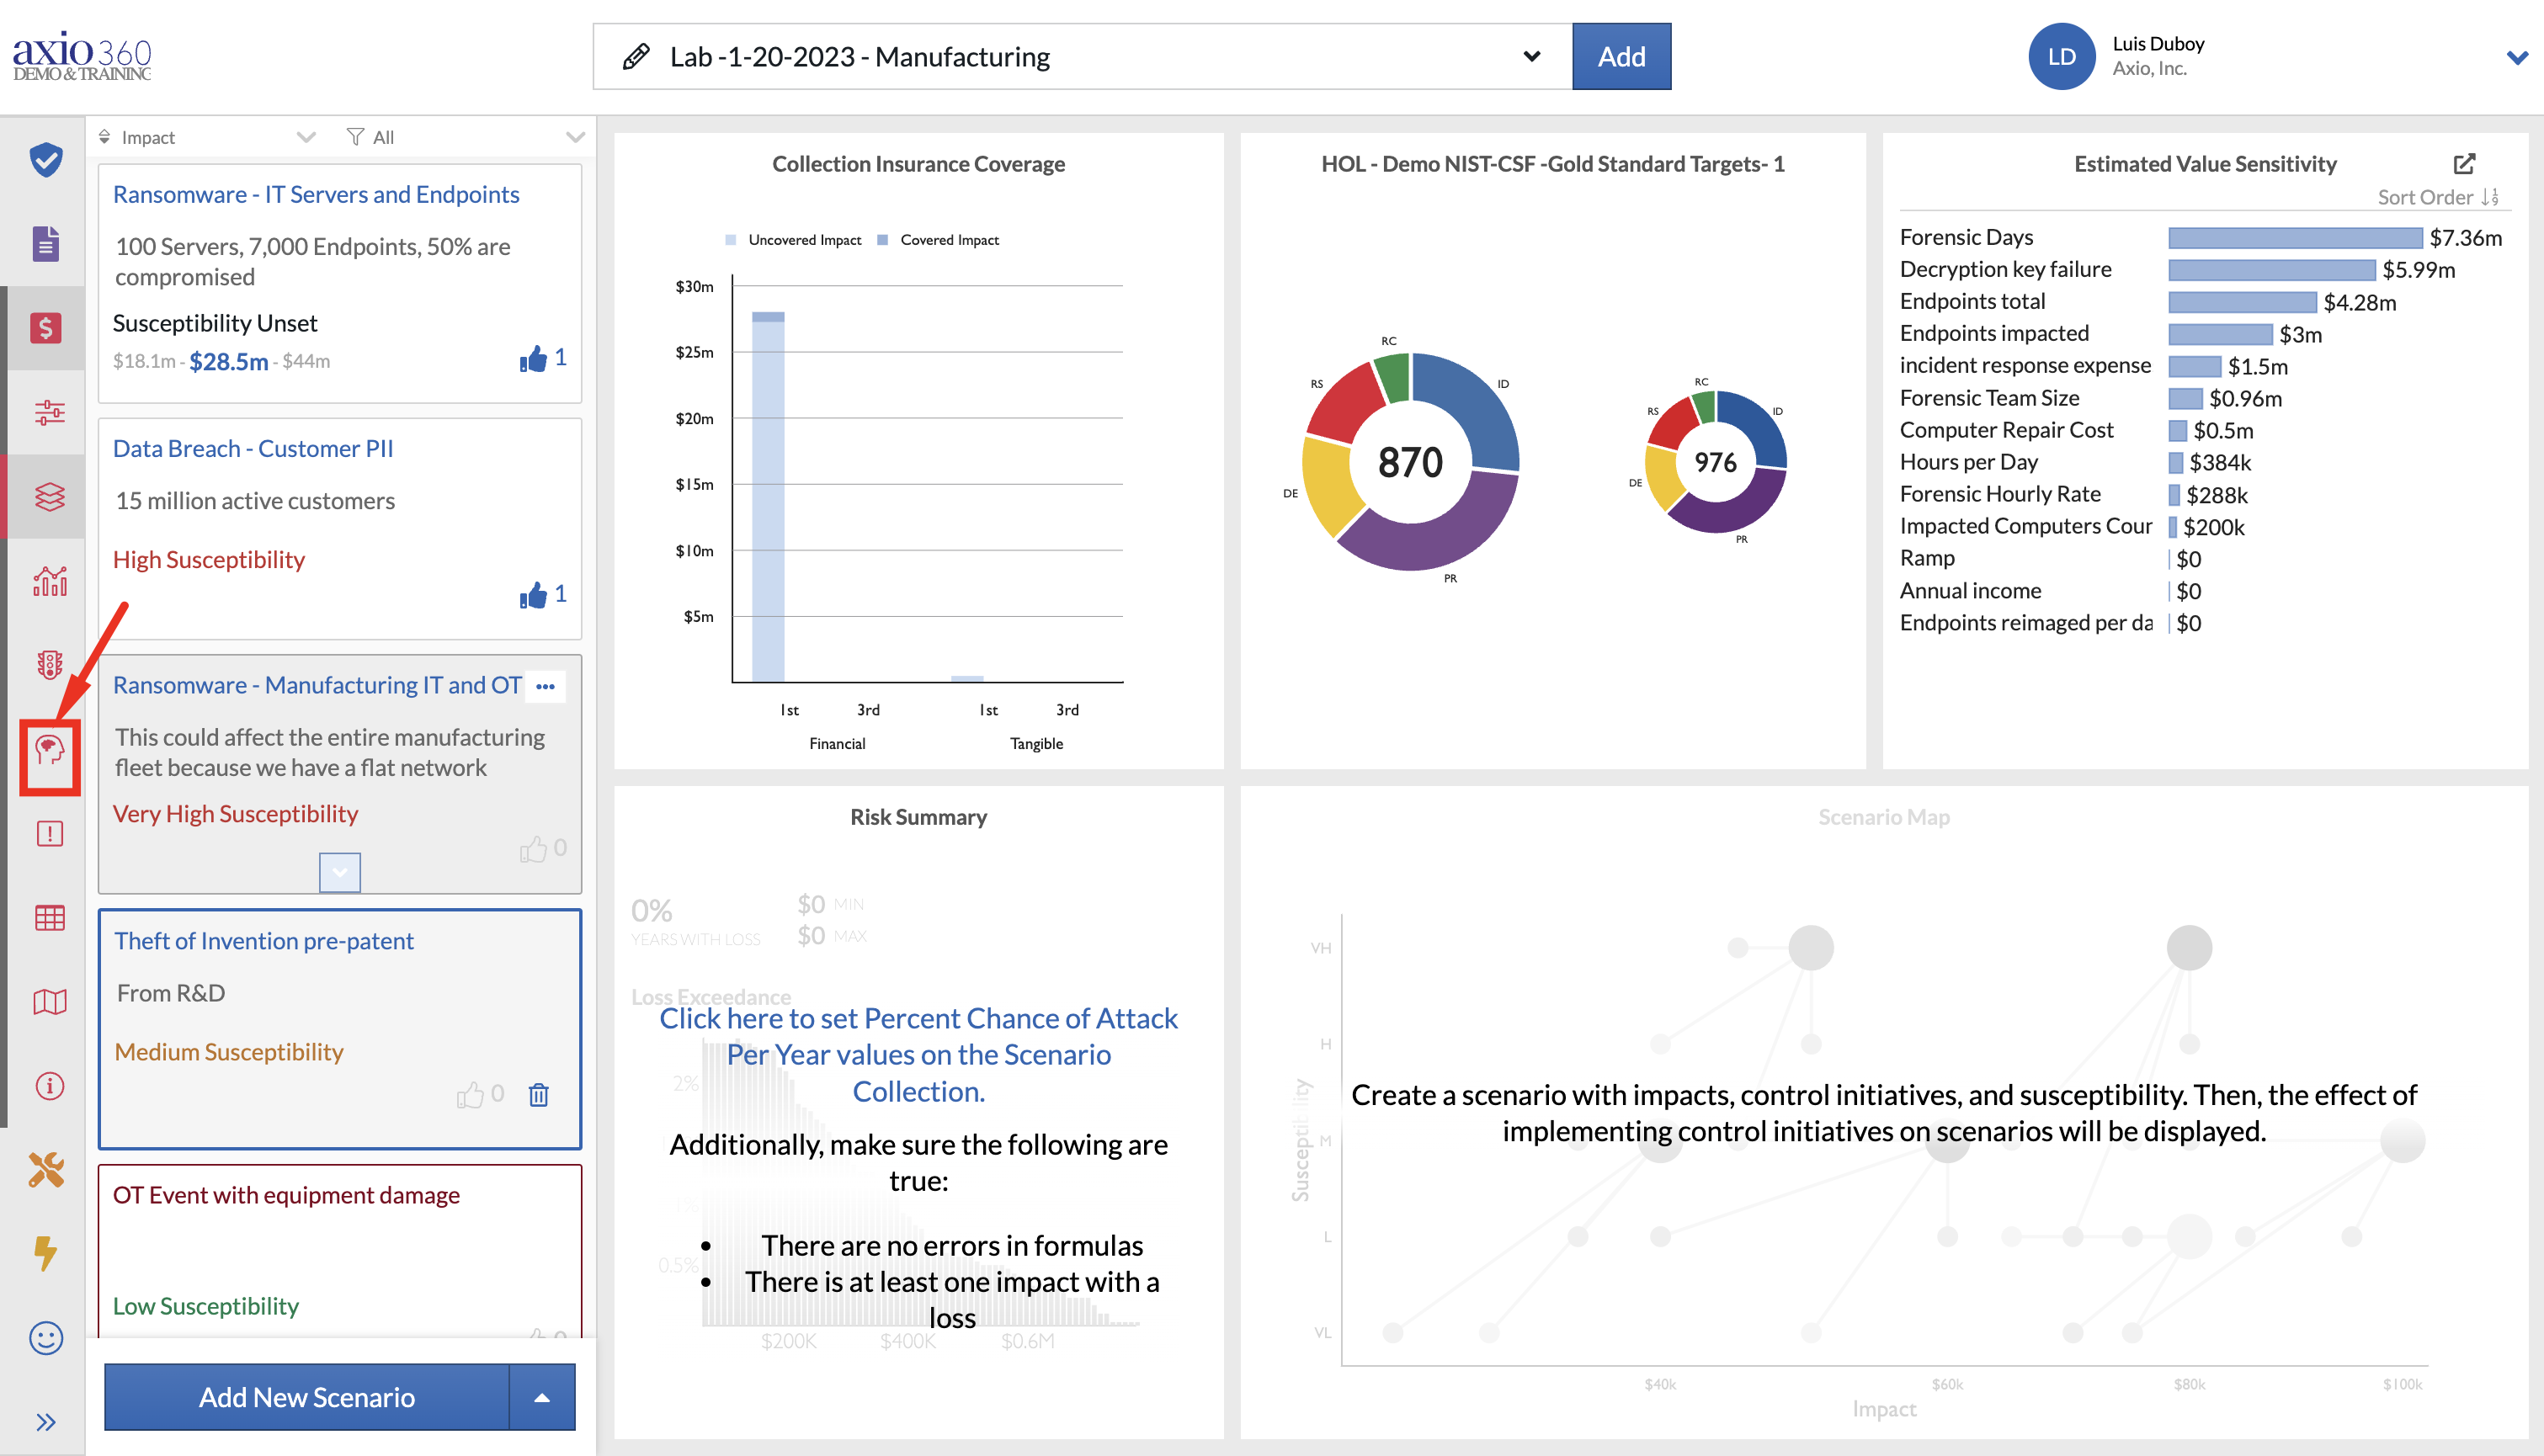2544x1456 pixels.
Task: Open Estimated Value Sensitivity in external view
Action: [2464, 164]
